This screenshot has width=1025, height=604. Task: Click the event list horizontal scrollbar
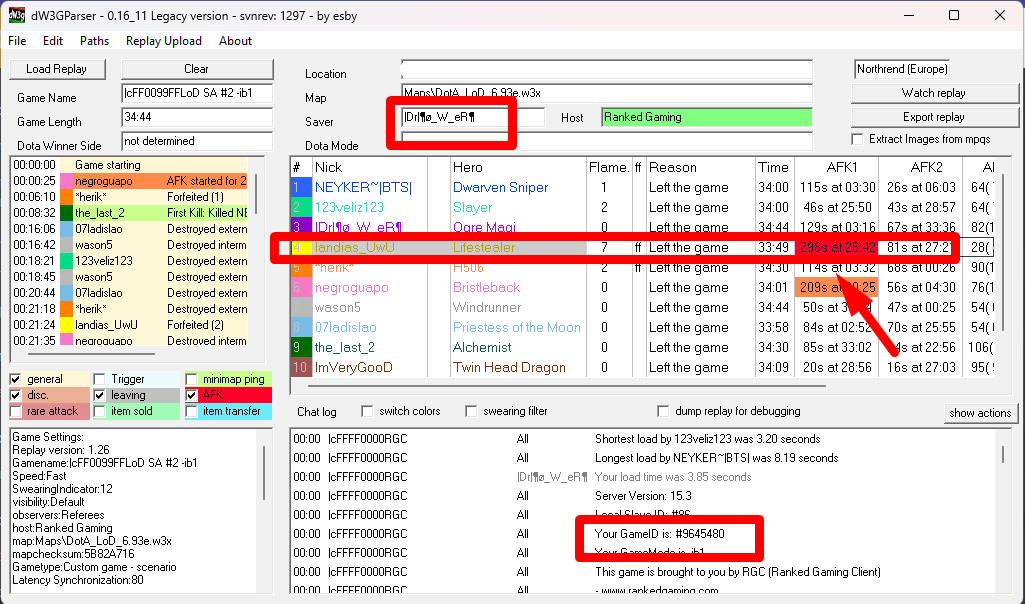[92, 354]
